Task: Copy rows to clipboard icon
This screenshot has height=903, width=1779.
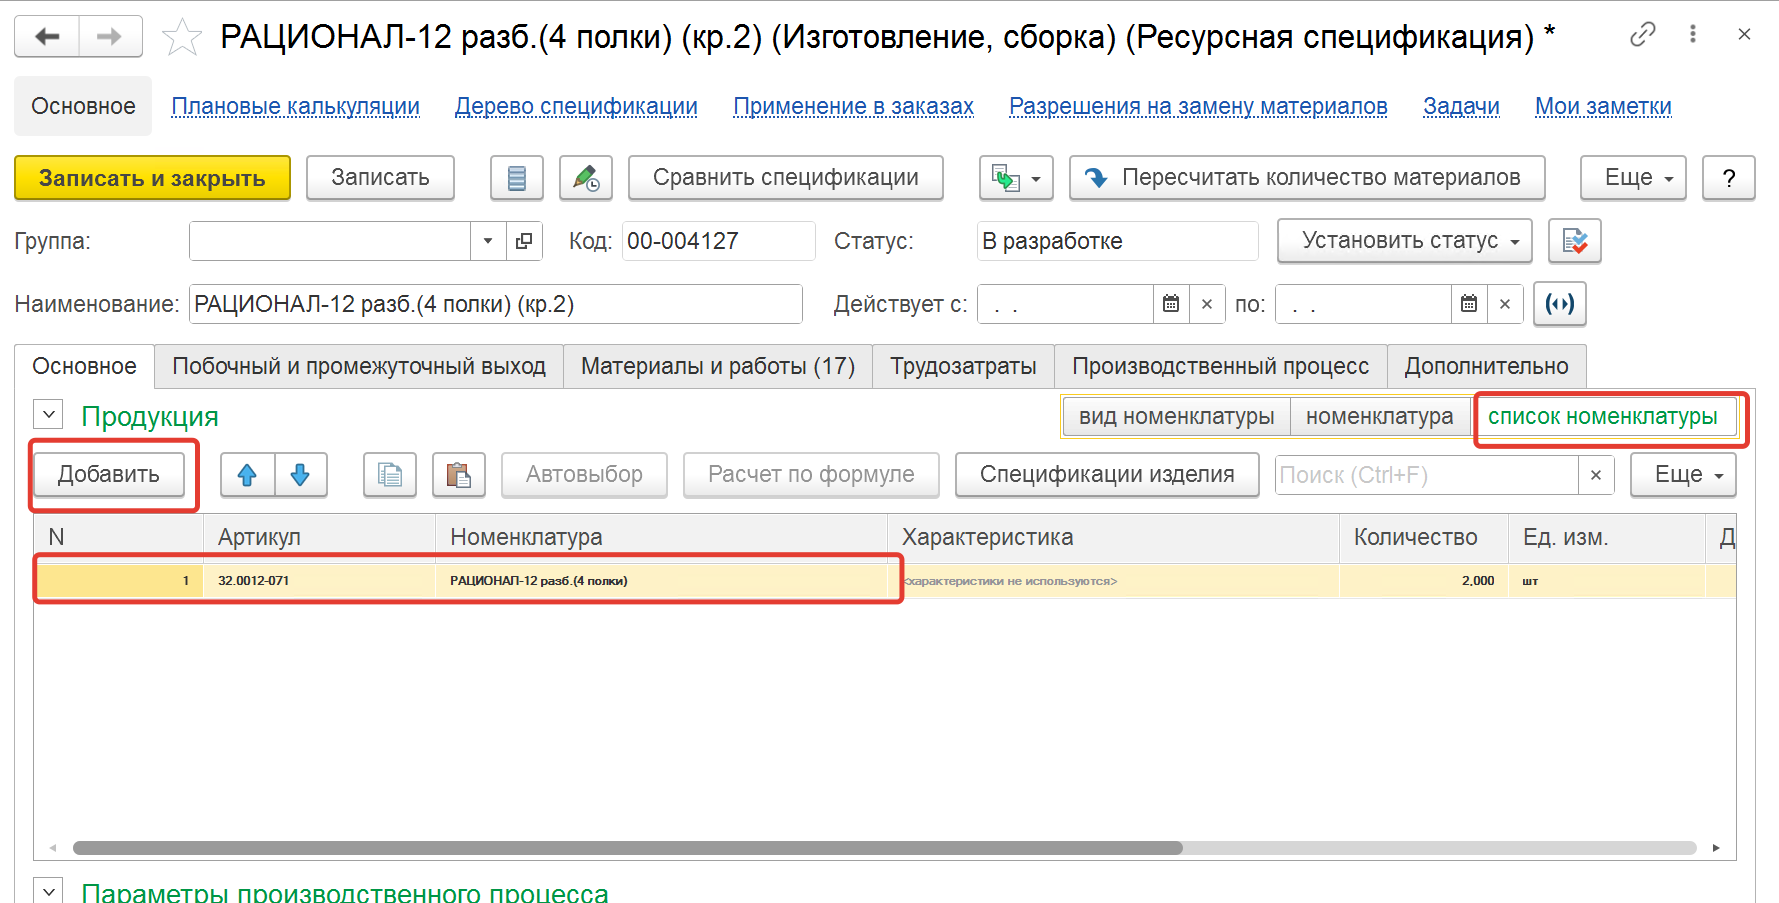Action: pyautogui.click(x=389, y=475)
